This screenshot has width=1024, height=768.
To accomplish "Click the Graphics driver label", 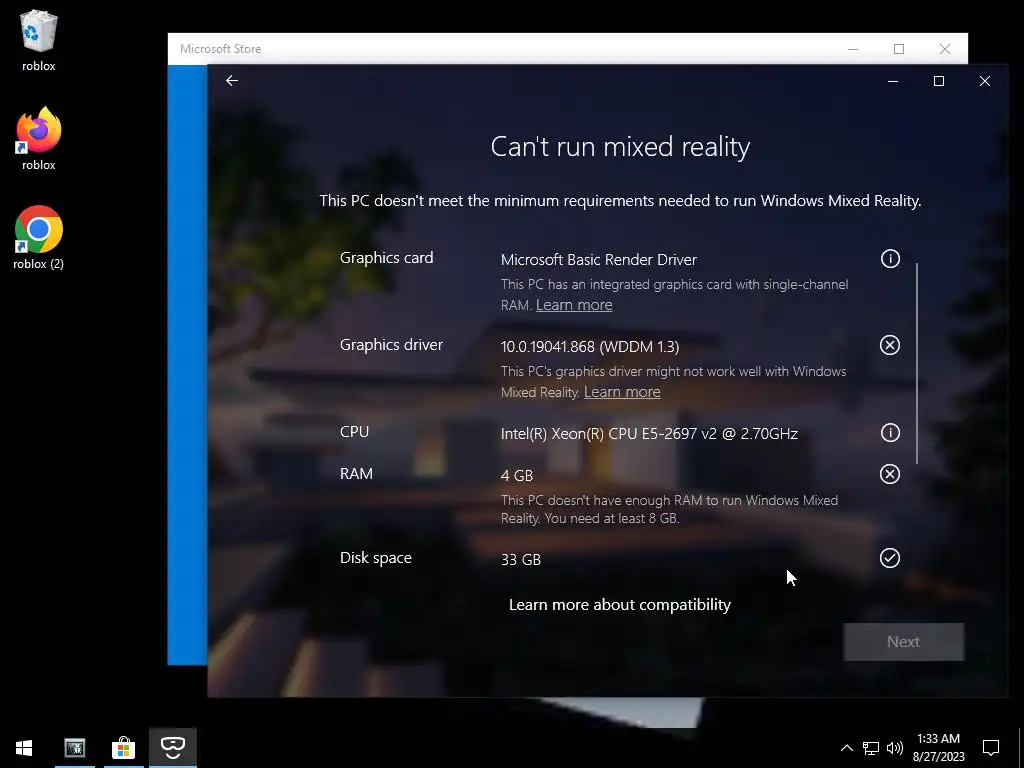I will point(391,345).
